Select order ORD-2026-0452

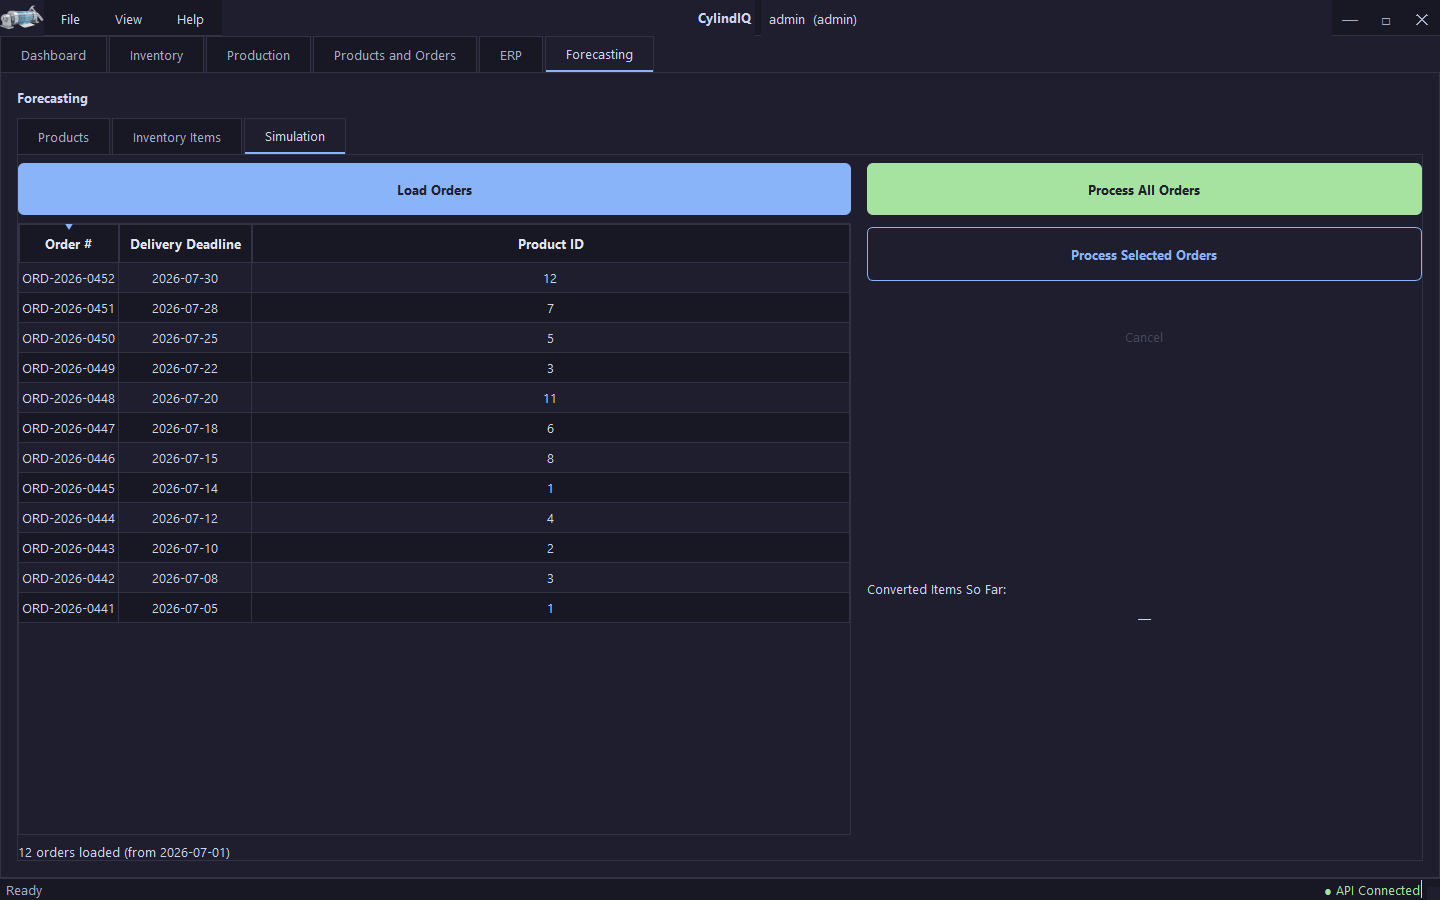69,278
